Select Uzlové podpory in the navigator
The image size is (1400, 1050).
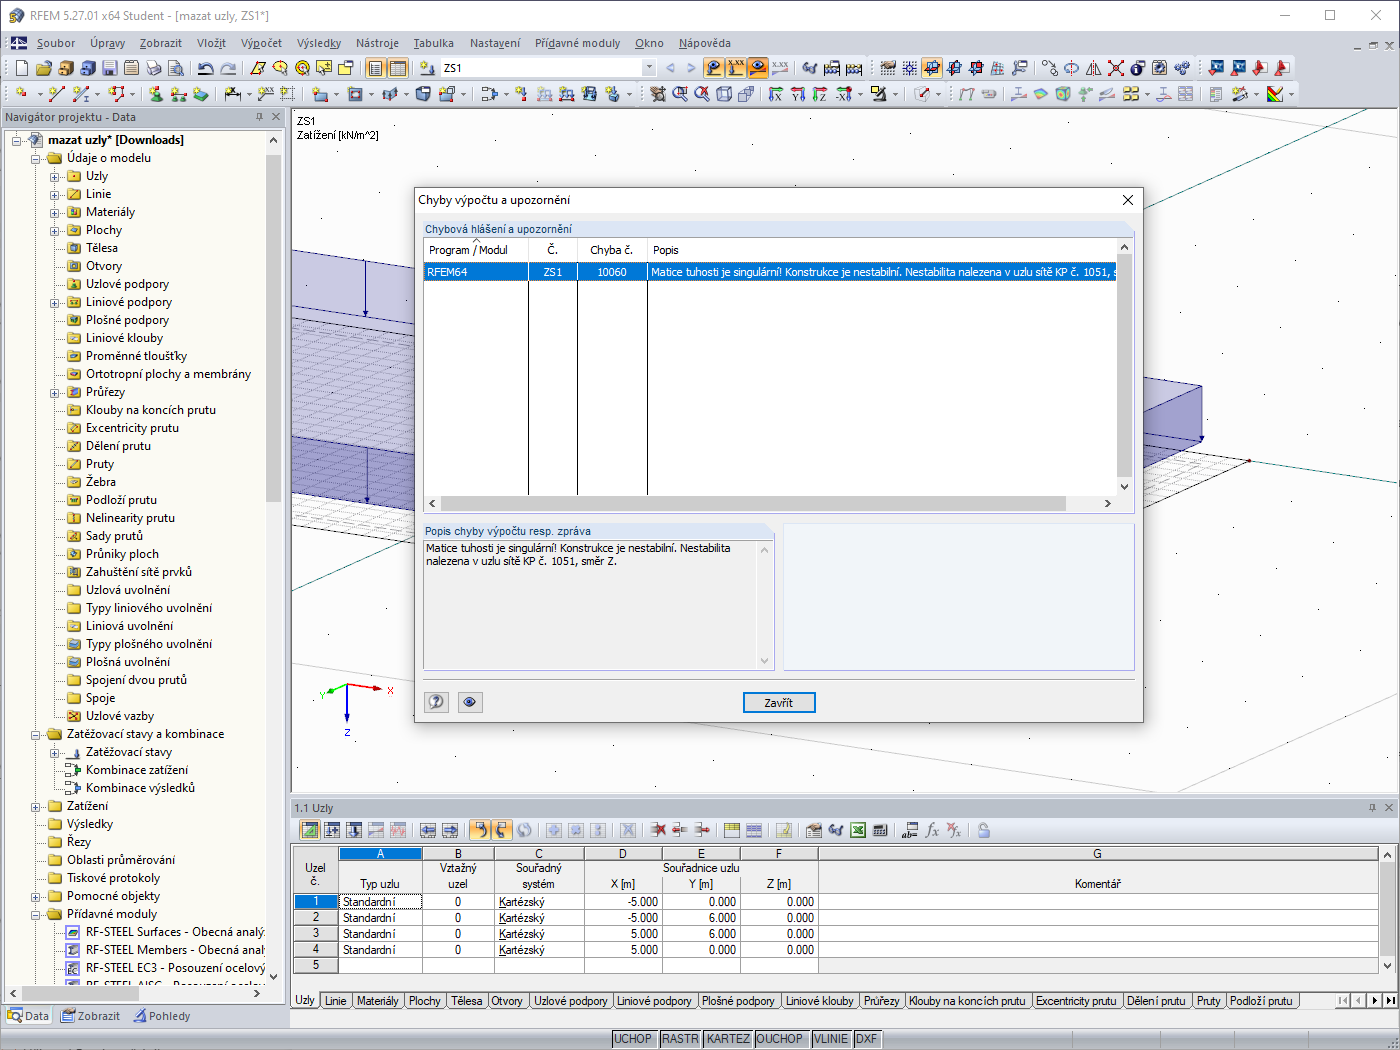[127, 284]
